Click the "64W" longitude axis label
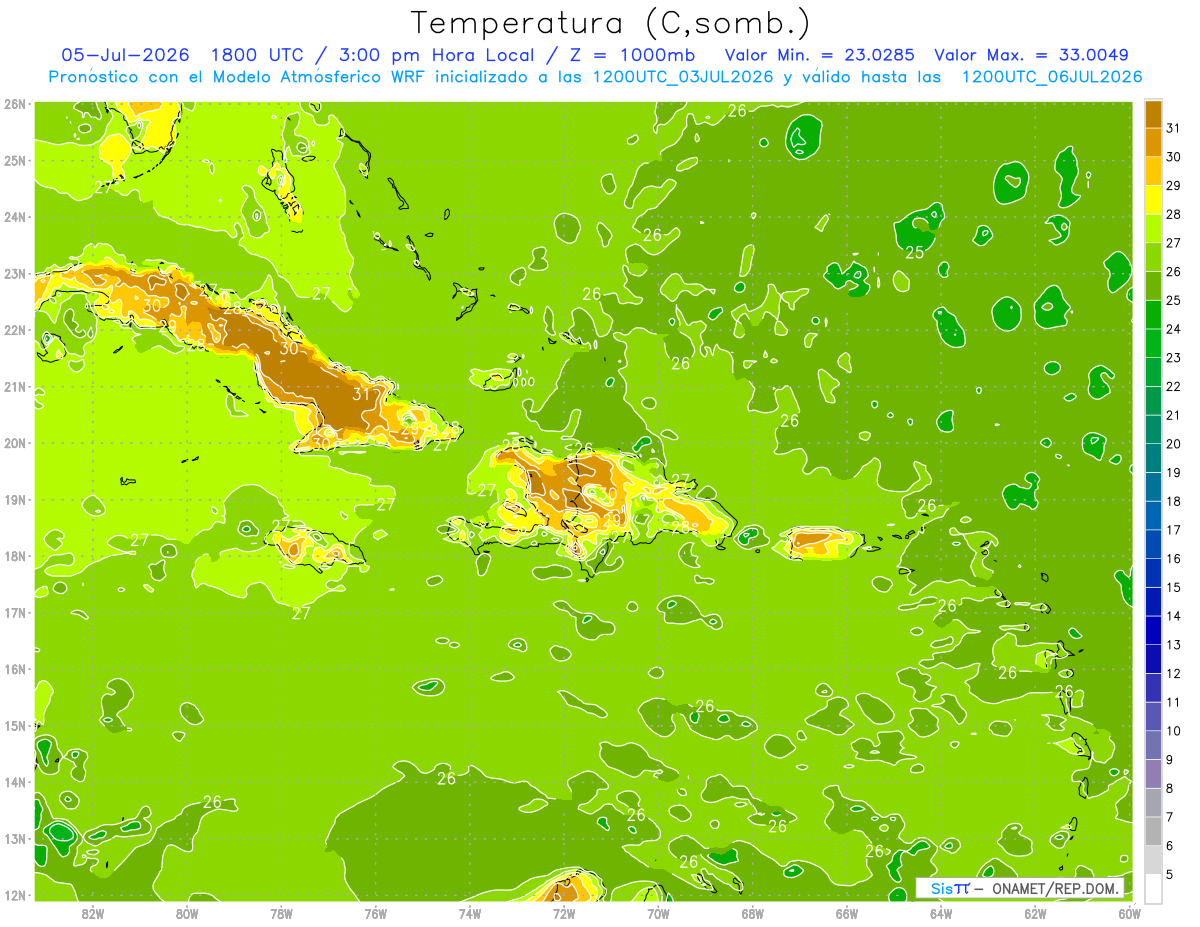 tap(941, 913)
